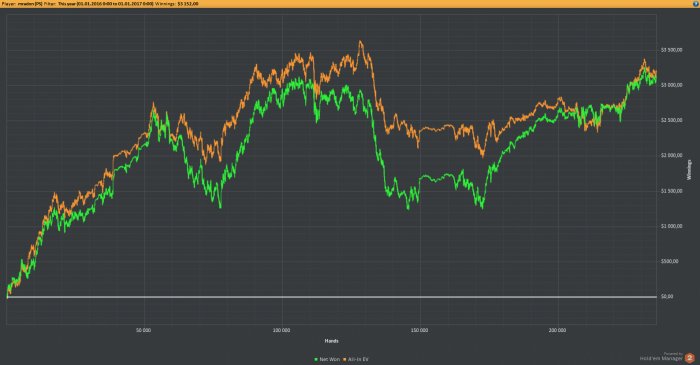Image resolution: width=700 pixels, height=365 pixels.
Task: Click the $0,00 winnings axis label
Action: 667,296
